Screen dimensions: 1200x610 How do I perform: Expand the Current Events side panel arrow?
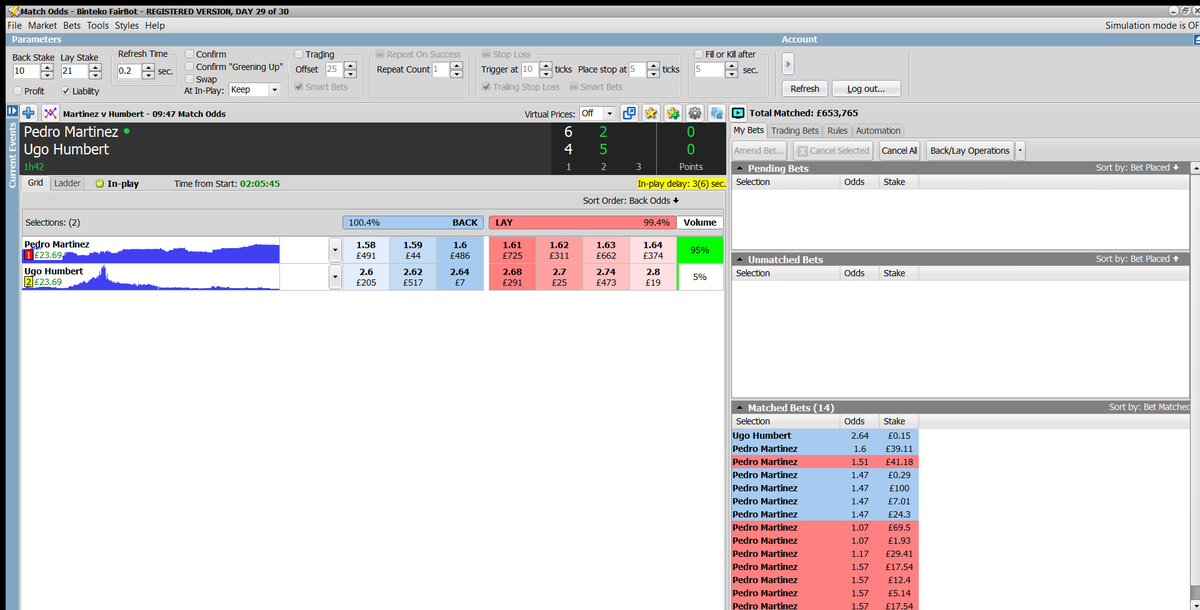pyautogui.click(x=12, y=111)
